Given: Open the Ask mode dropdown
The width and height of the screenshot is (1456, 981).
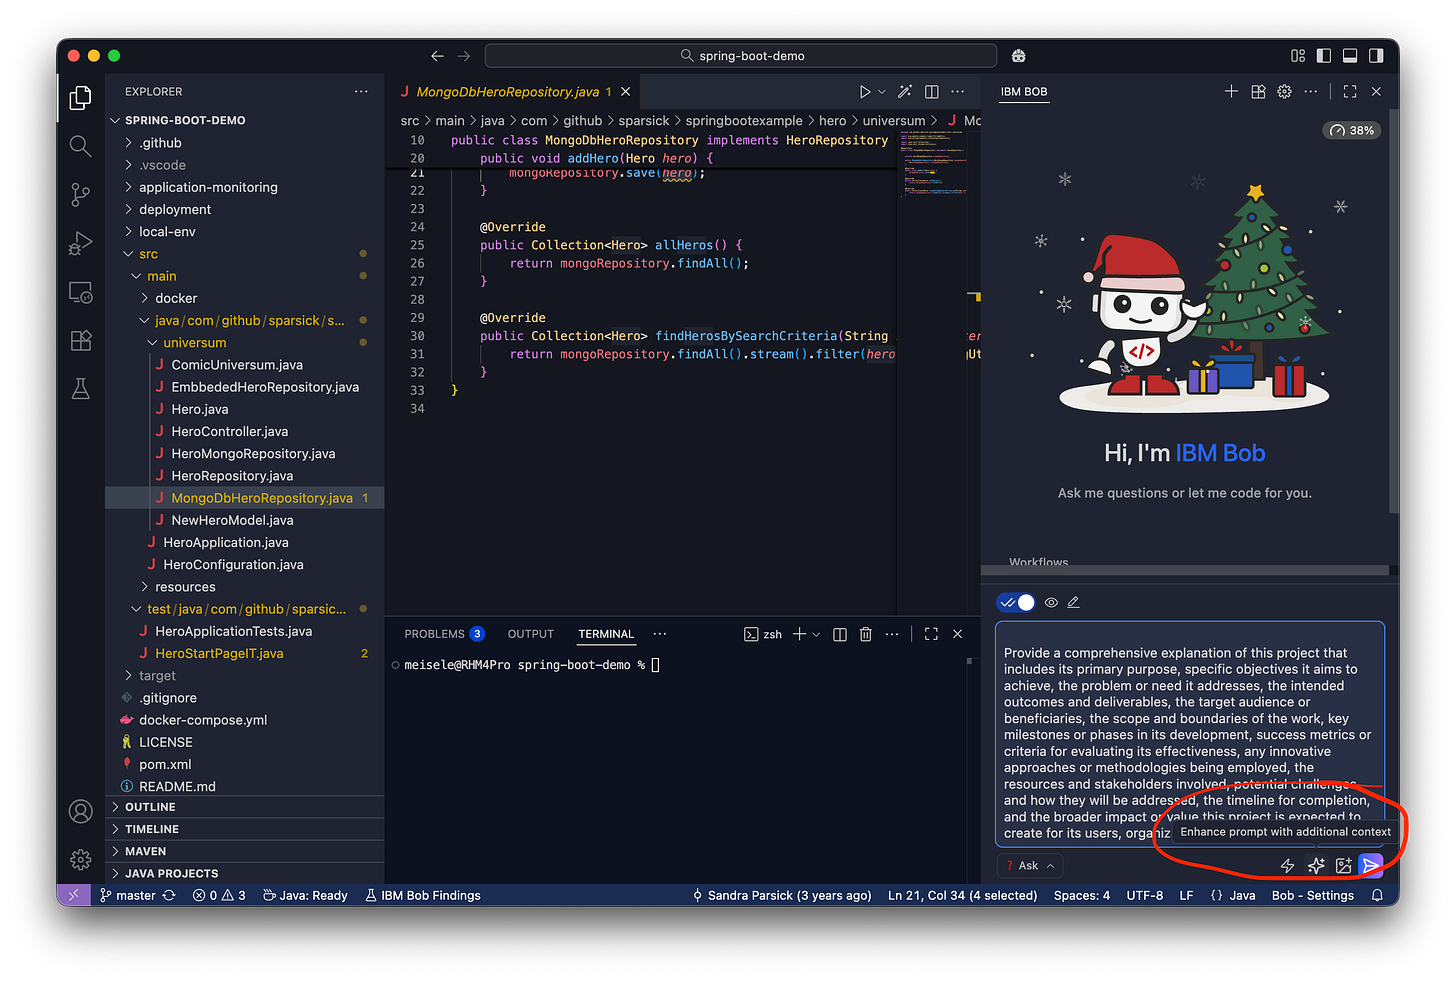Looking at the screenshot, I should point(1029,864).
